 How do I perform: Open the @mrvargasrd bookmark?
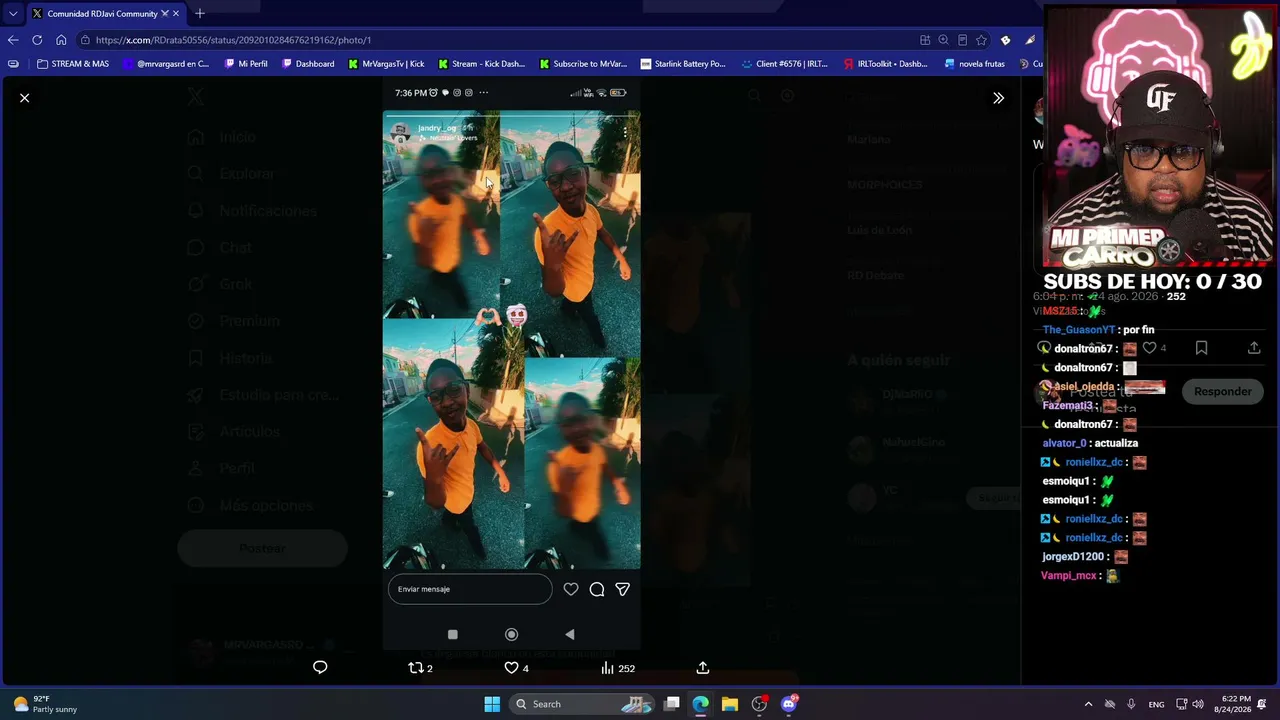coord(166,64)
